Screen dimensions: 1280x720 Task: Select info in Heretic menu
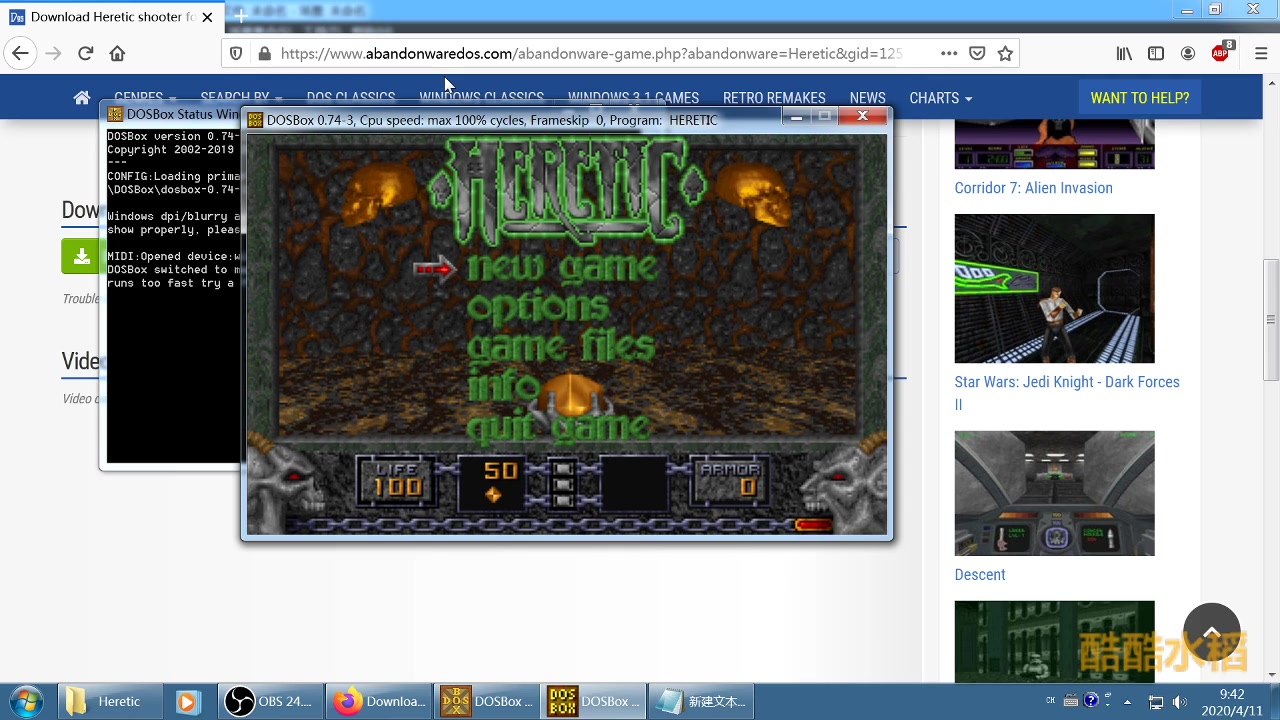pyautogui.click(x=504, y=387)
